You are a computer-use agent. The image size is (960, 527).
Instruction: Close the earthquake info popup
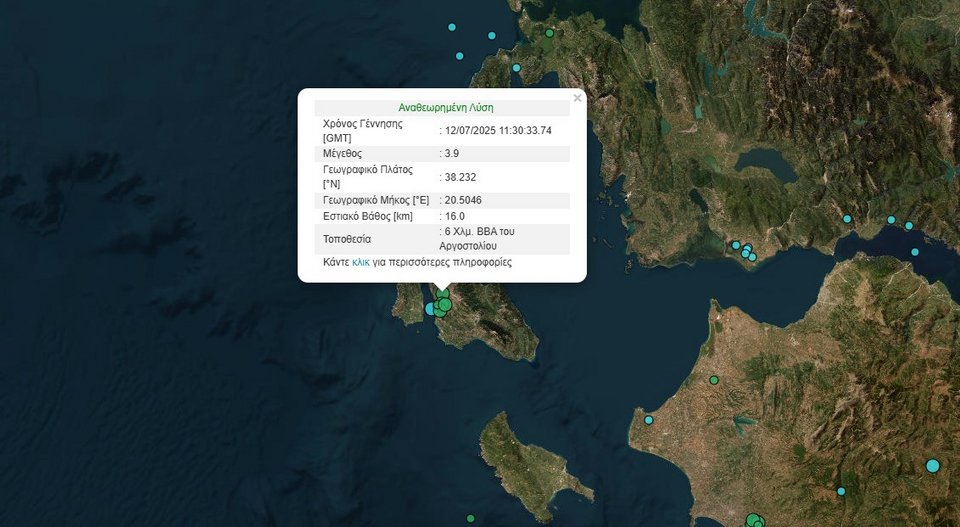(x=577, y=99)
